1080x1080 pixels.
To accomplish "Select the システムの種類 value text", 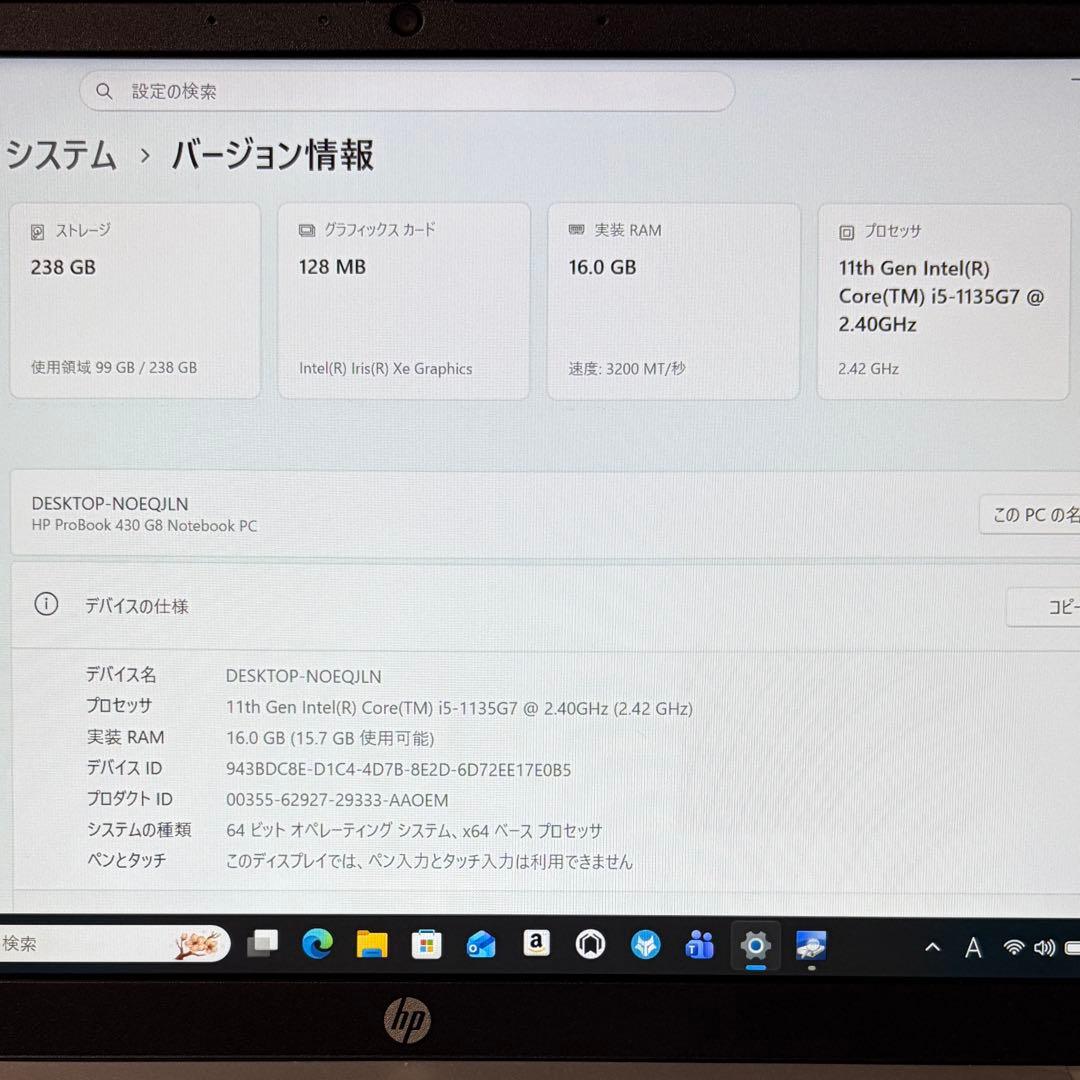I will (414, 831).
